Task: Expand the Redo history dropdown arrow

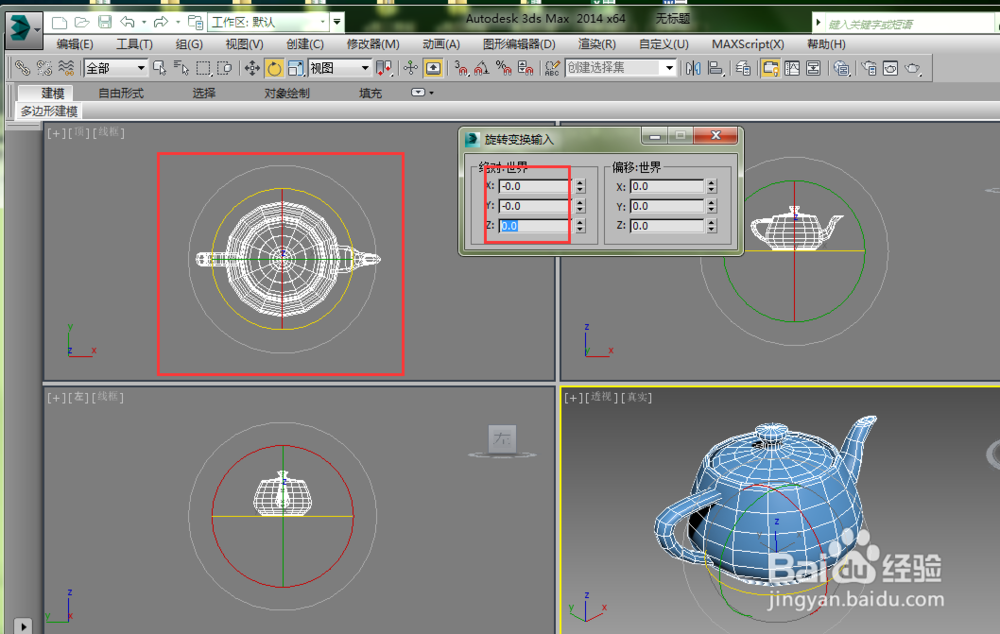Action: pos(177,22)
